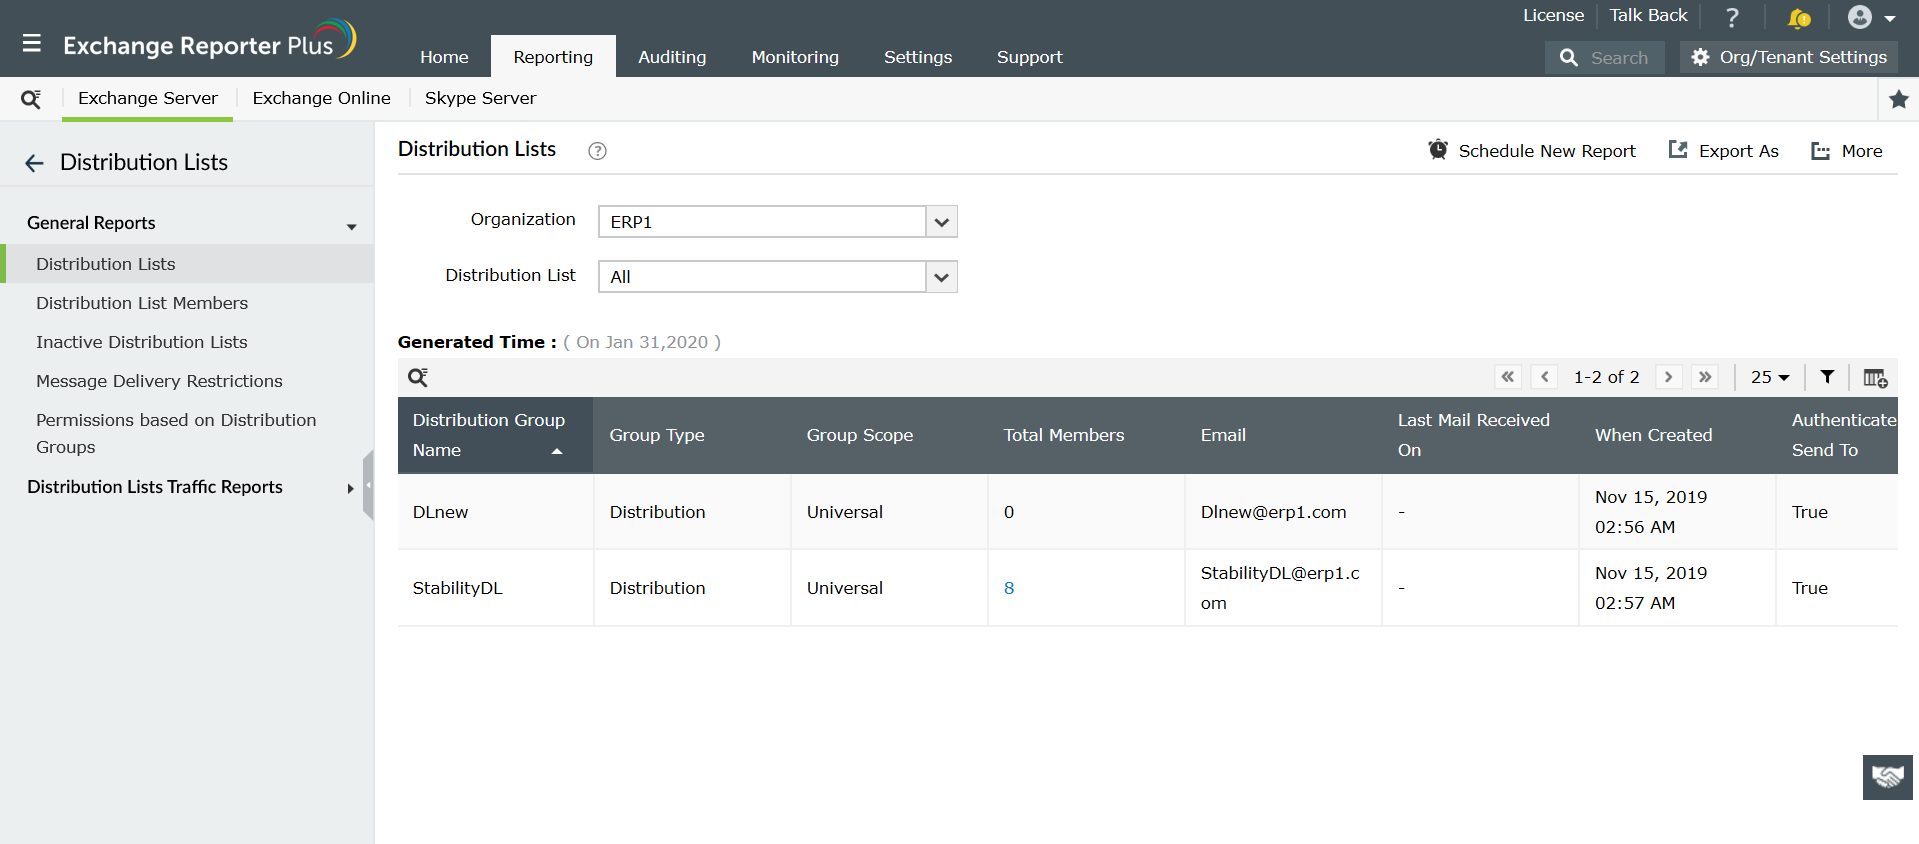Click the help icon beside Distribution Lists title
This screenshot has width=1919, height=844.
(597, 151)
